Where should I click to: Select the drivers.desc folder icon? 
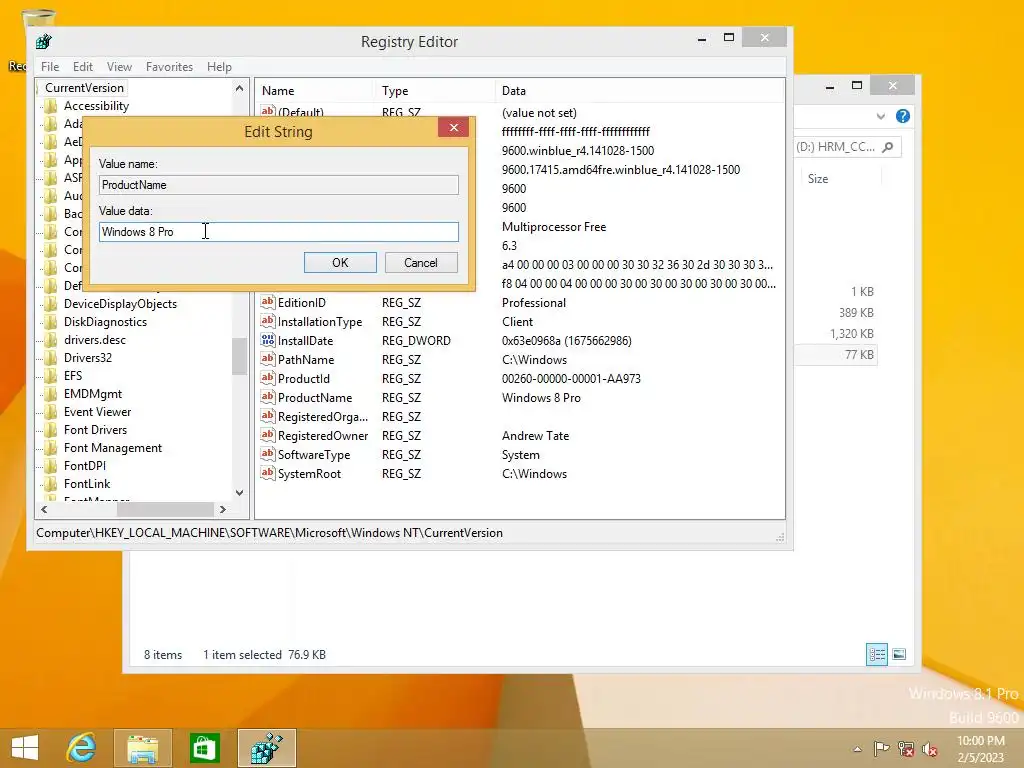(50, 340)
